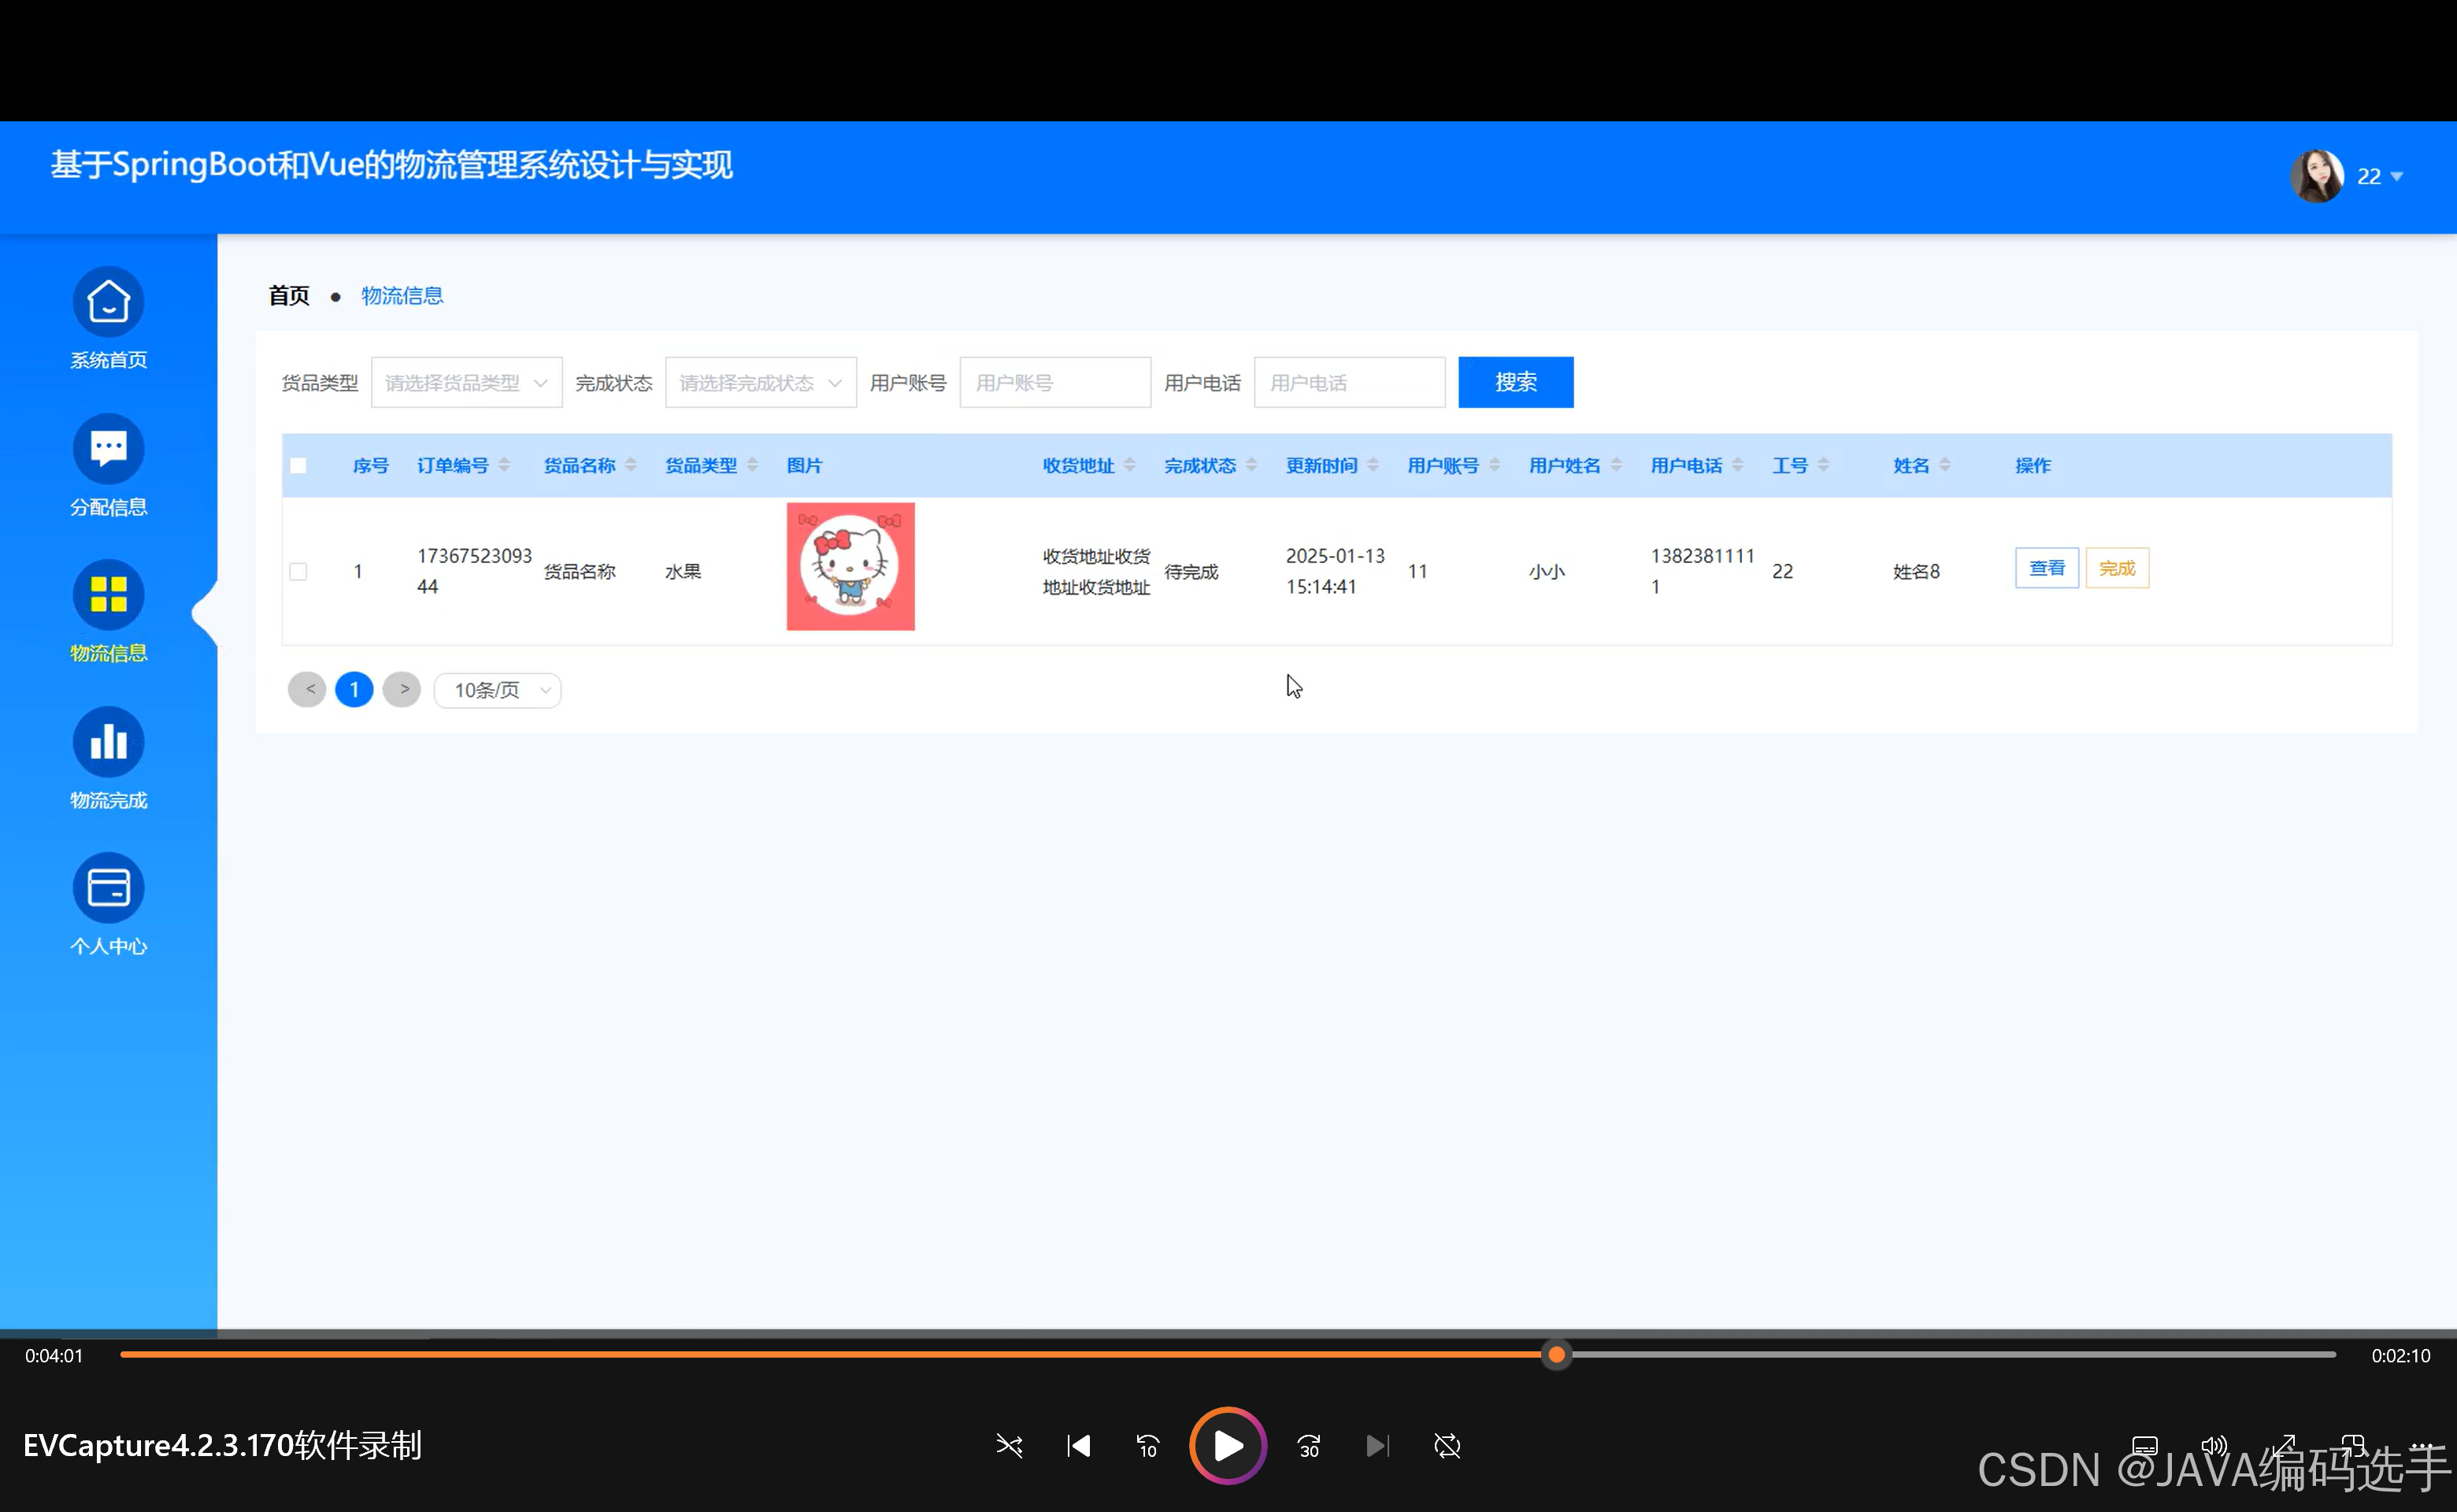Open the 完成状态 filter dropdown
The width and height of the screenshot is (2457, 1512).
pos(760,382)
